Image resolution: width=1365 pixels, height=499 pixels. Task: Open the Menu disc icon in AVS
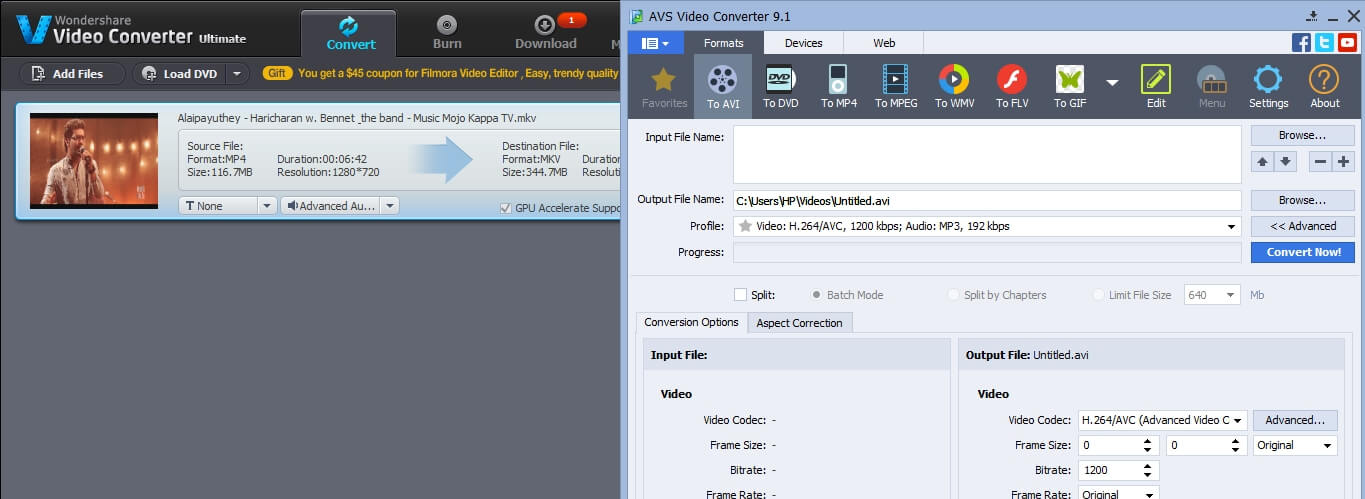1212,87
